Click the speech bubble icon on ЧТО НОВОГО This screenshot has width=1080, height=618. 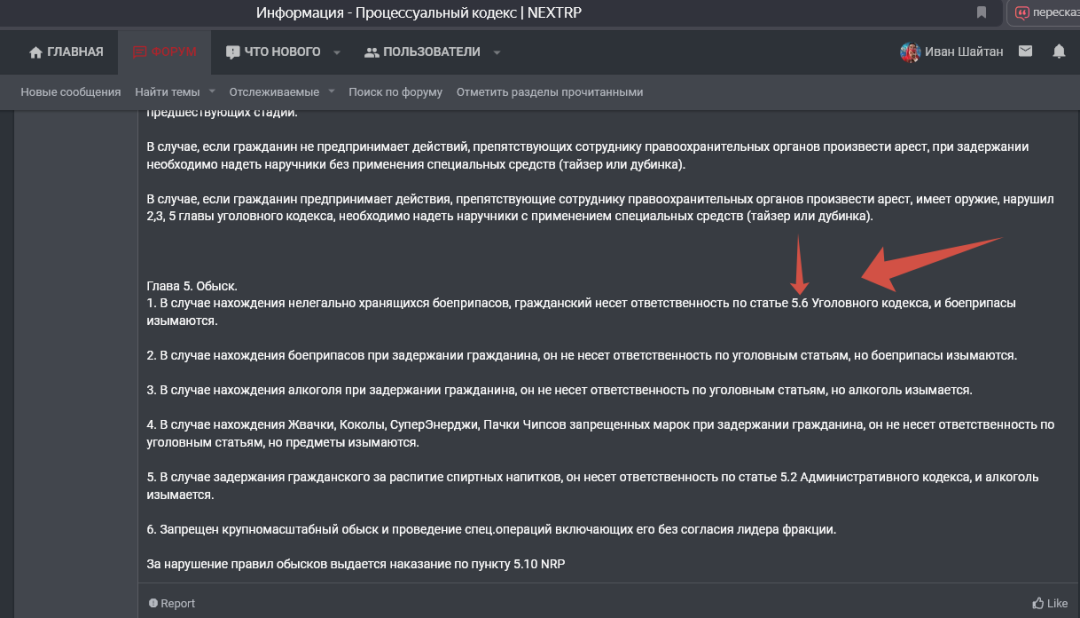232,51
